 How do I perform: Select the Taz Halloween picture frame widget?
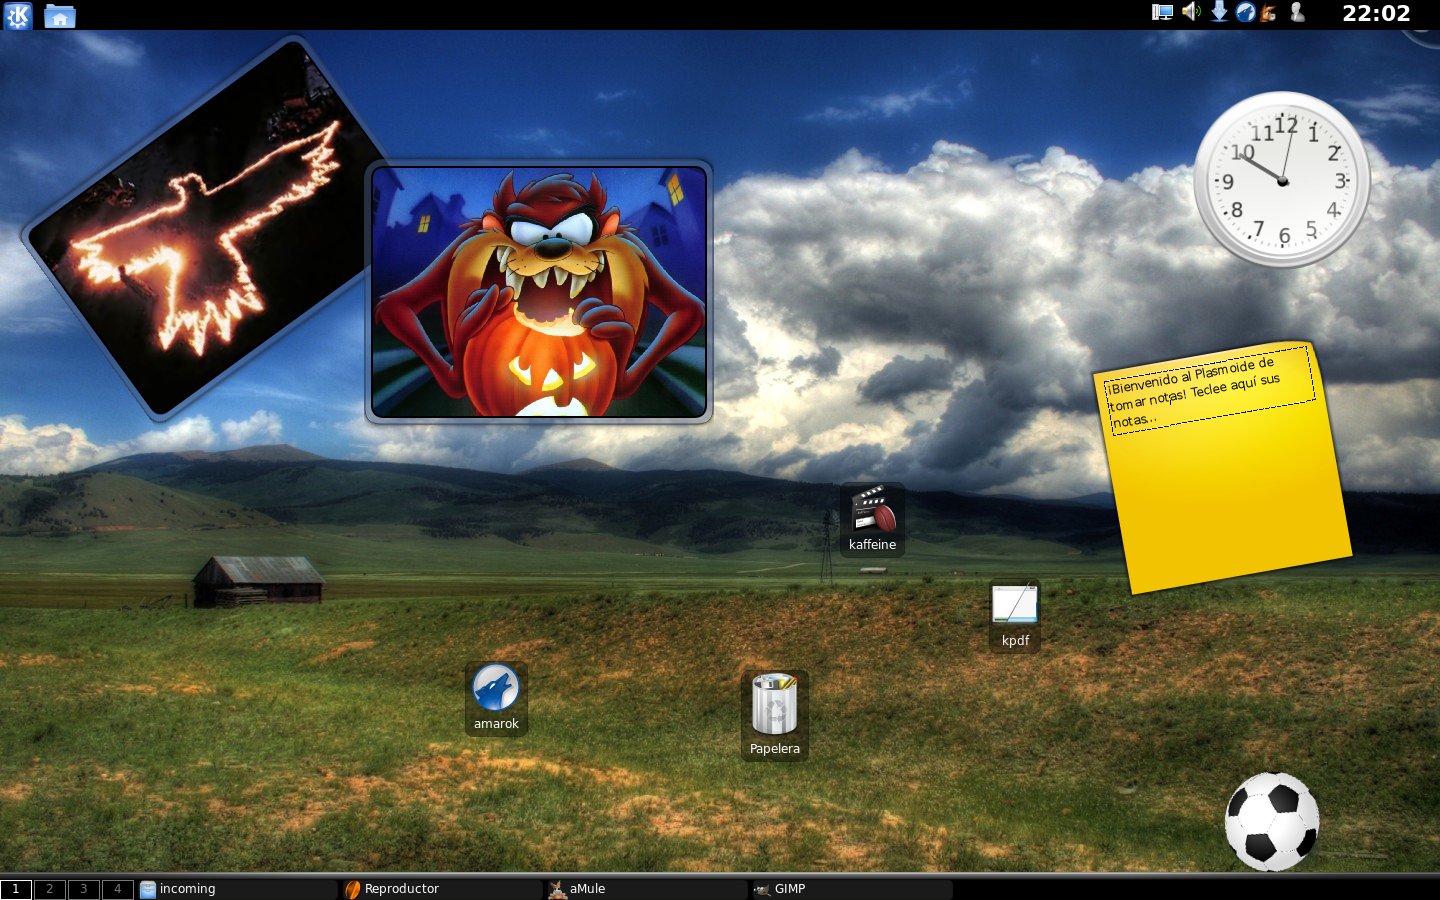point(539,291)
